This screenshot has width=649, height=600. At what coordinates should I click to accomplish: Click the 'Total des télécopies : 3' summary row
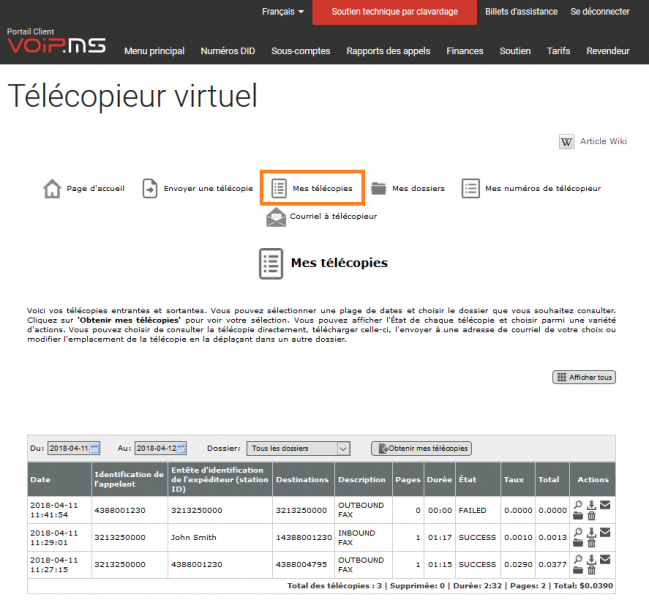(322, 586)
